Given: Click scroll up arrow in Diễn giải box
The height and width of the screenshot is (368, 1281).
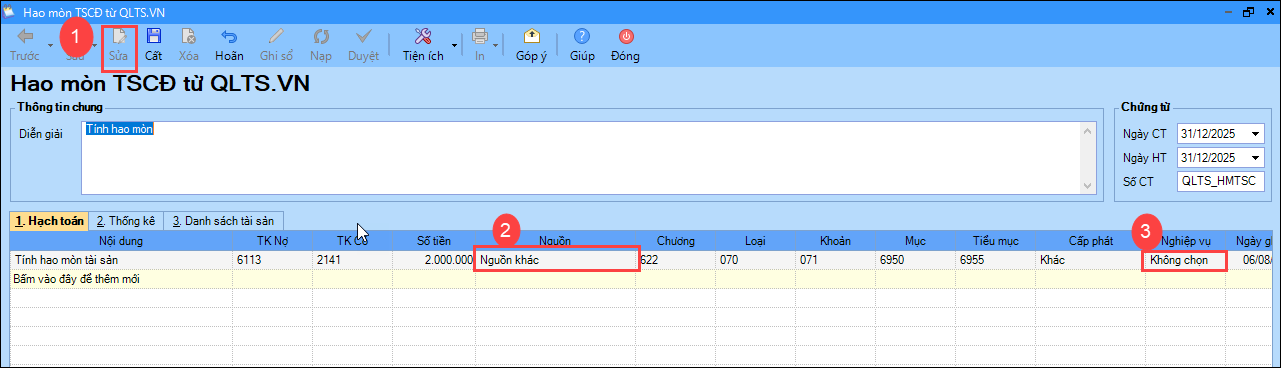Looking at the screenshot, I should tap(1089, 131).
